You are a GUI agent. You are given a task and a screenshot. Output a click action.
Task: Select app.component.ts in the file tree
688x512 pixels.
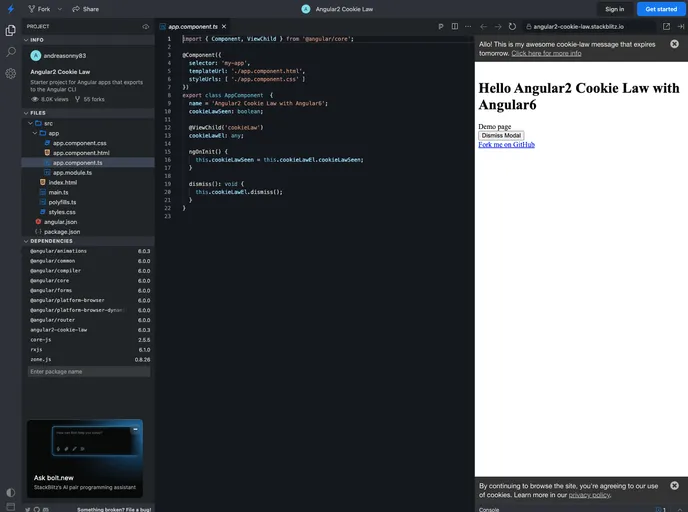[88, 162]
